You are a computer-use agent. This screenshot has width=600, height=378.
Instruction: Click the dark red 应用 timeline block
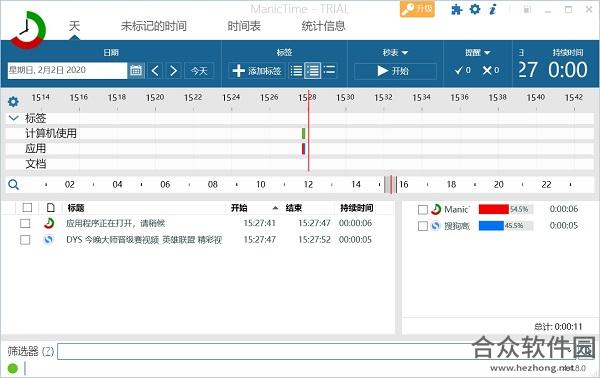[303, 148]
